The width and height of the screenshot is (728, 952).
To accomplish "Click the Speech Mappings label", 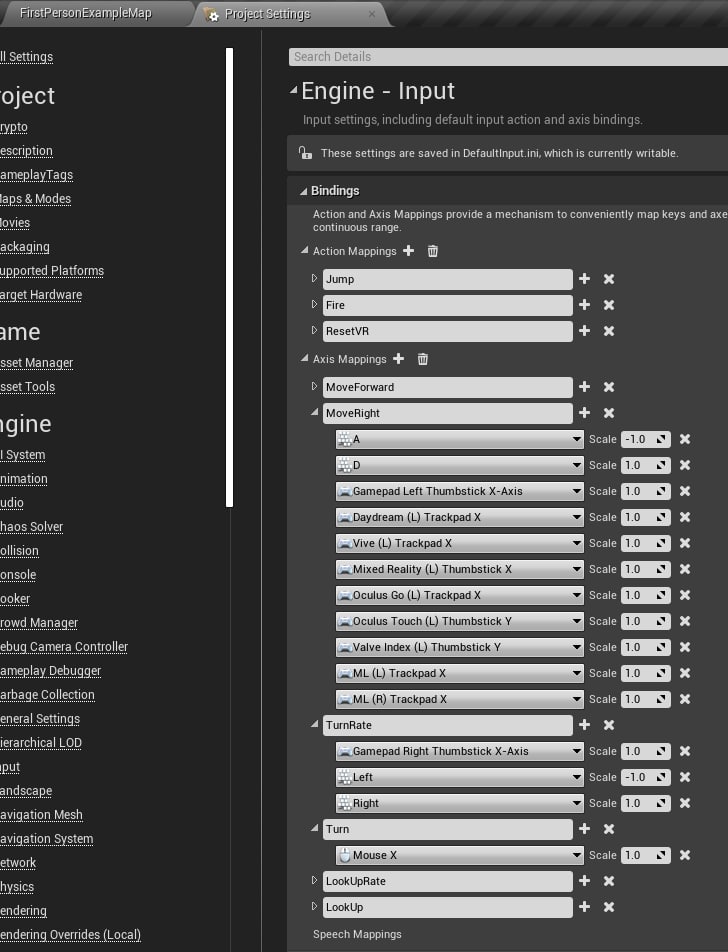I will coord(357,934).
